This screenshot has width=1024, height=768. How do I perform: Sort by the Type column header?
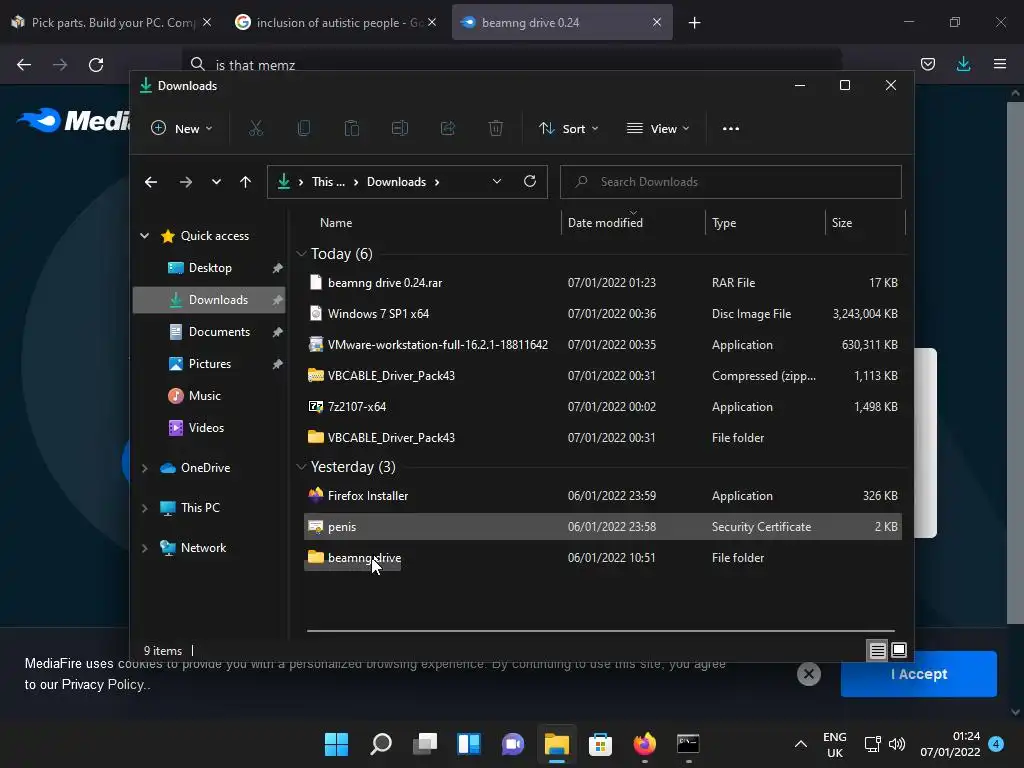point(724,223)
